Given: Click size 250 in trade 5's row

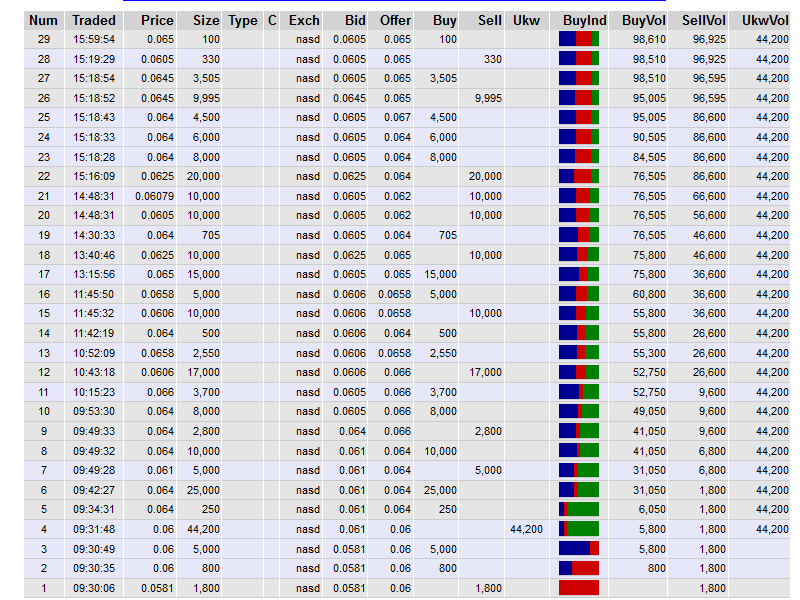Looking at the screenshot, I should [210, 509].
